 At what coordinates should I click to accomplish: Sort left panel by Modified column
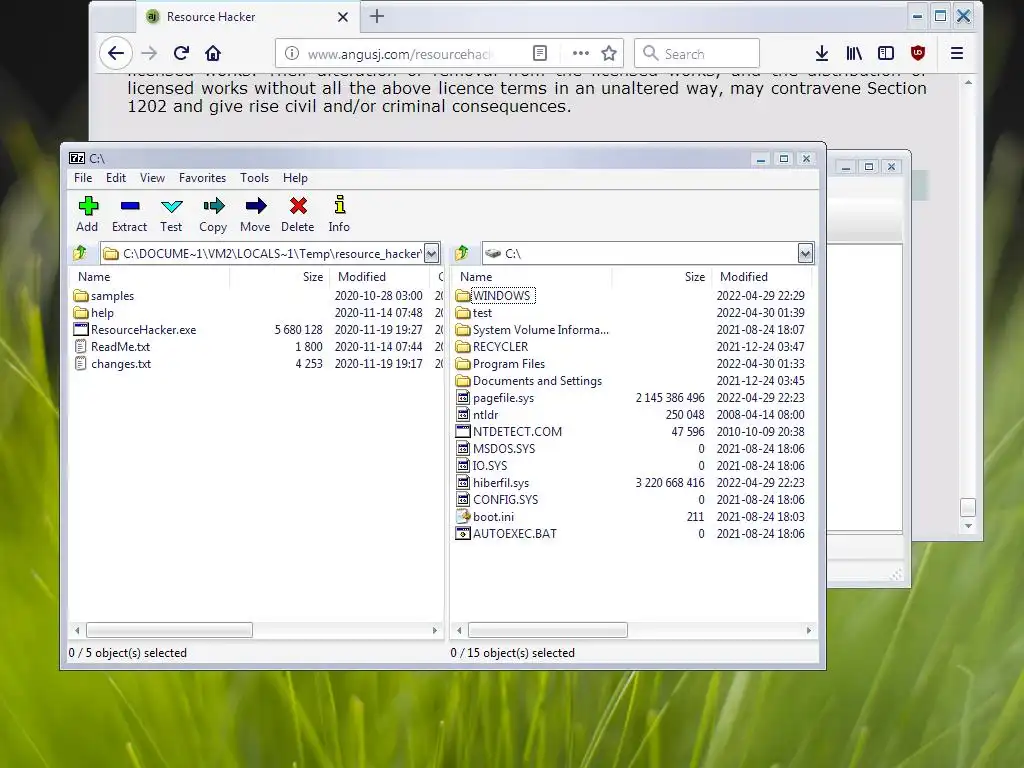379,277
